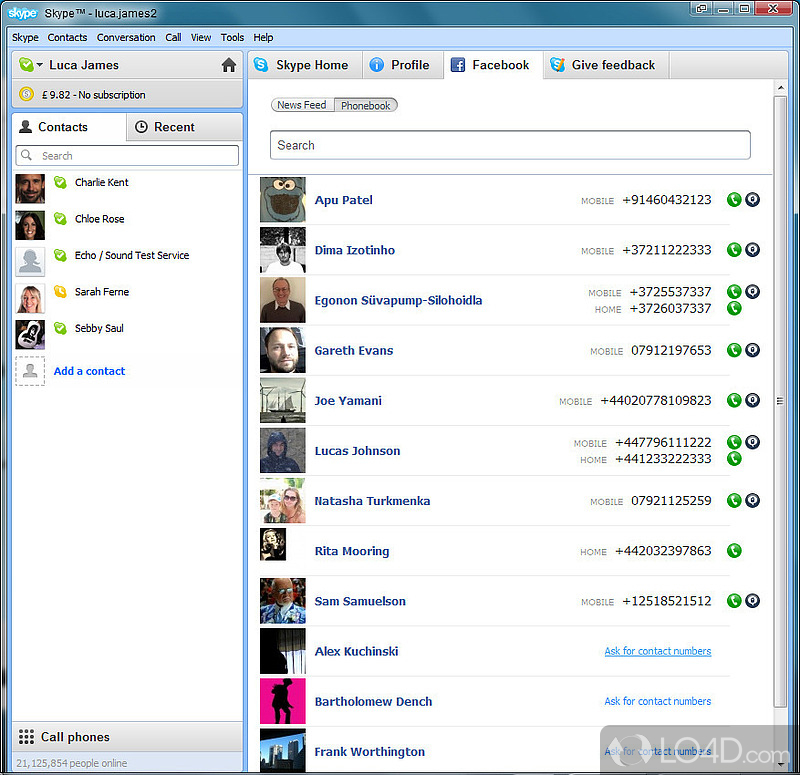
Task: Call Gareth Evans' mobile number
Action: click(x=734, y=350)
